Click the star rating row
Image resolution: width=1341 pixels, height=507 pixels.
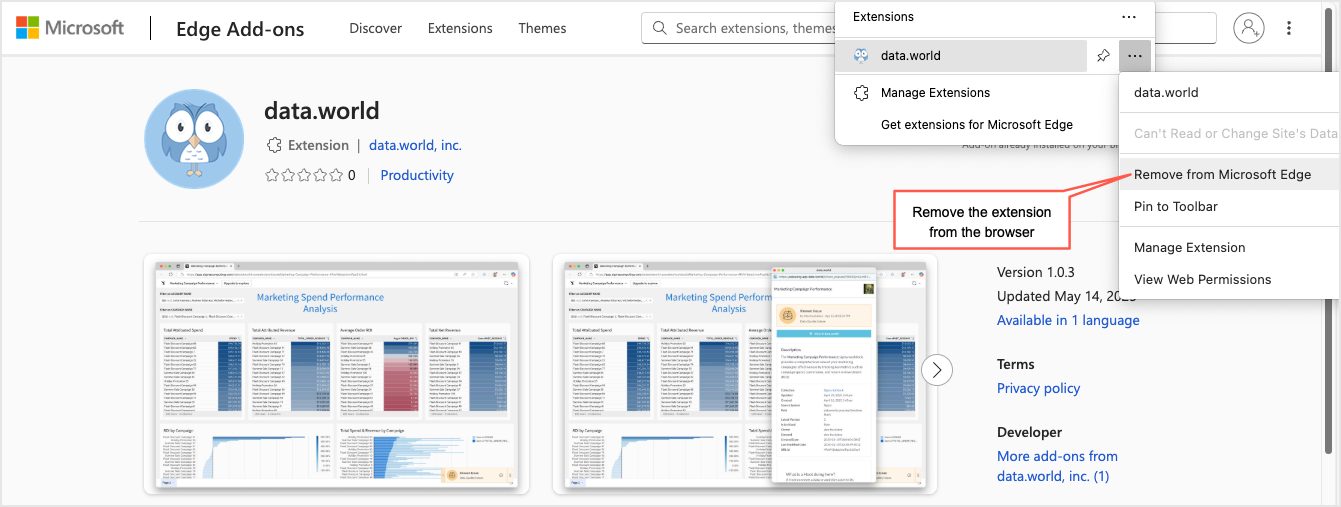point(304,175)
